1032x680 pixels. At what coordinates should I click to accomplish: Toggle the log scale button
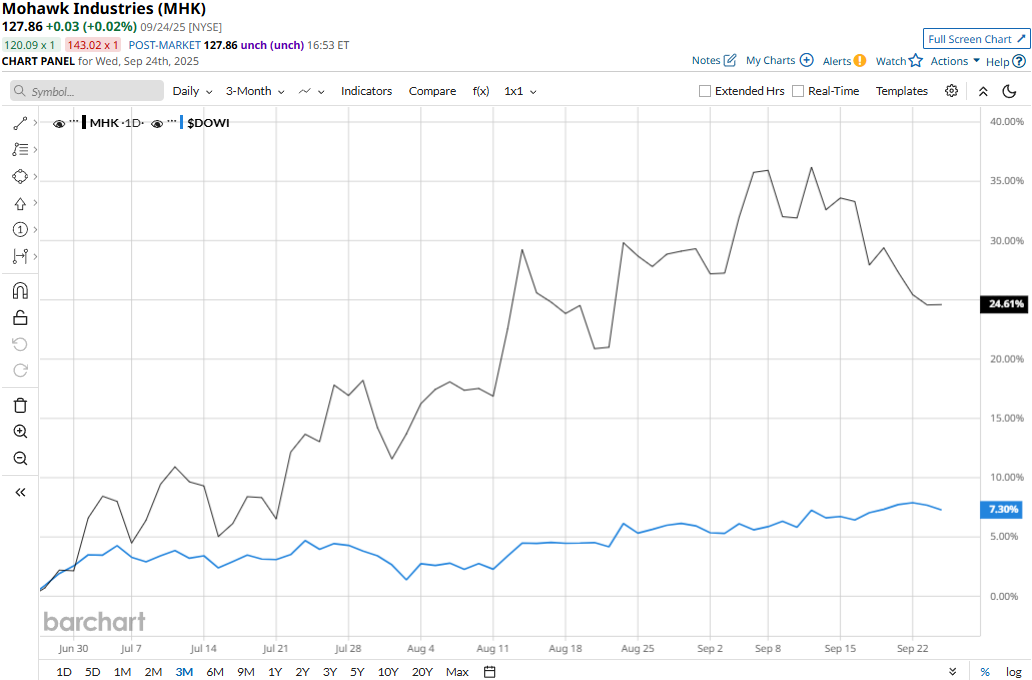coord(1014,671)
